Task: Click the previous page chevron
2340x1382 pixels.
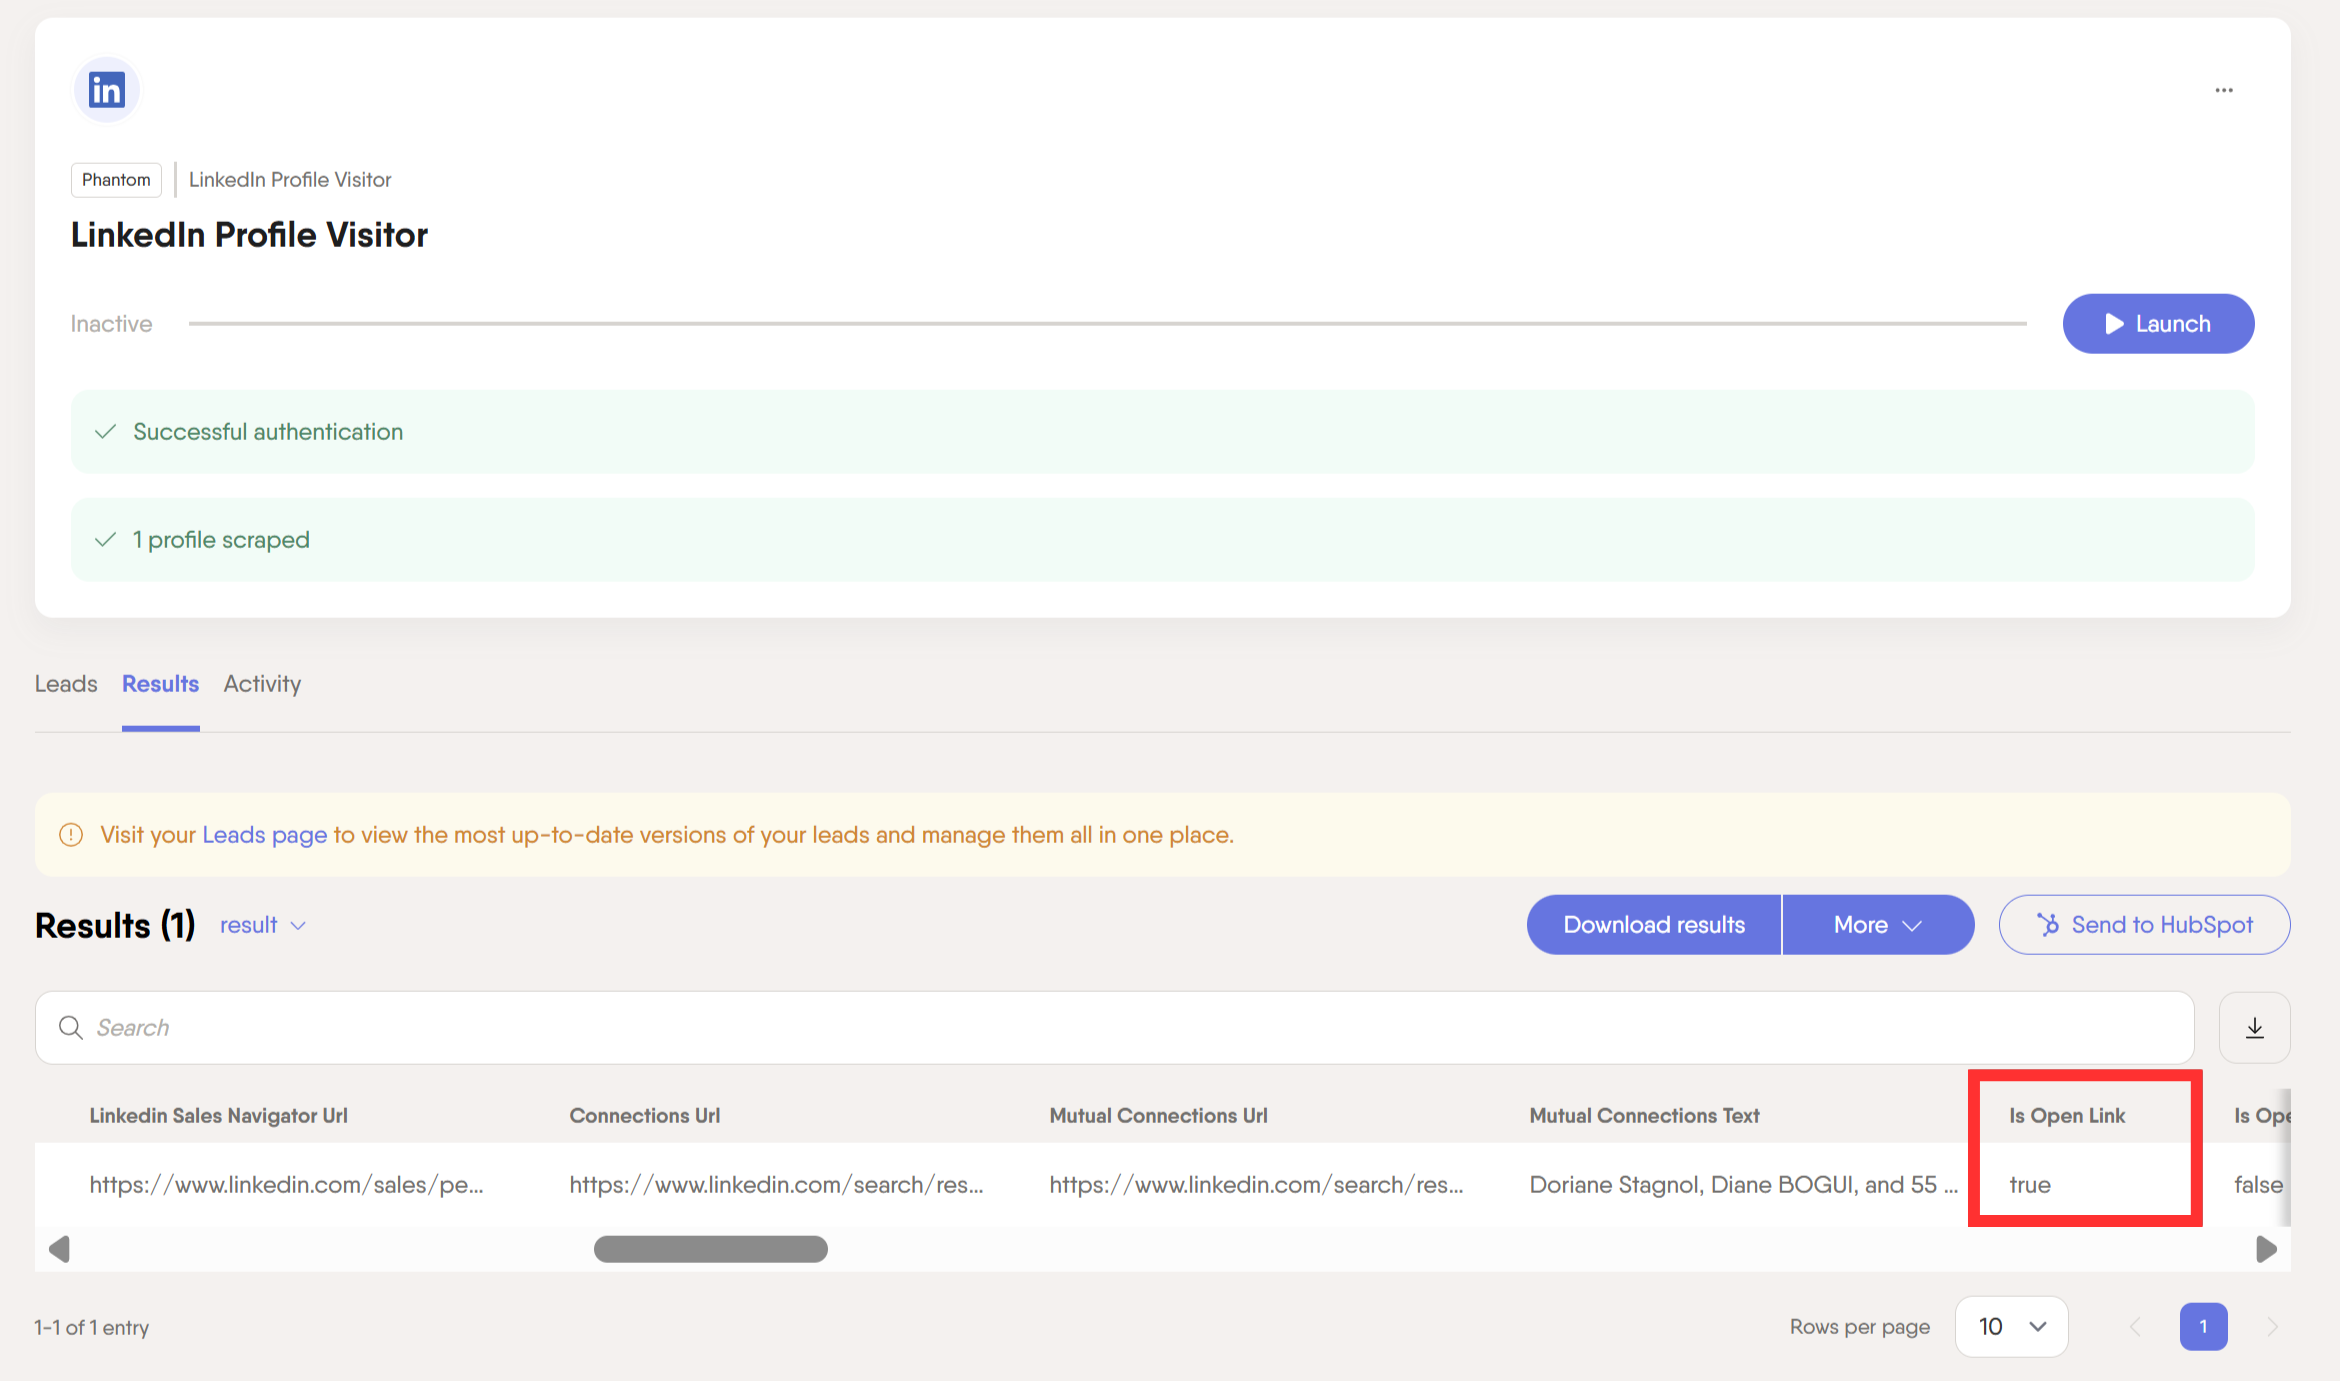Action: point(2135,1327)
